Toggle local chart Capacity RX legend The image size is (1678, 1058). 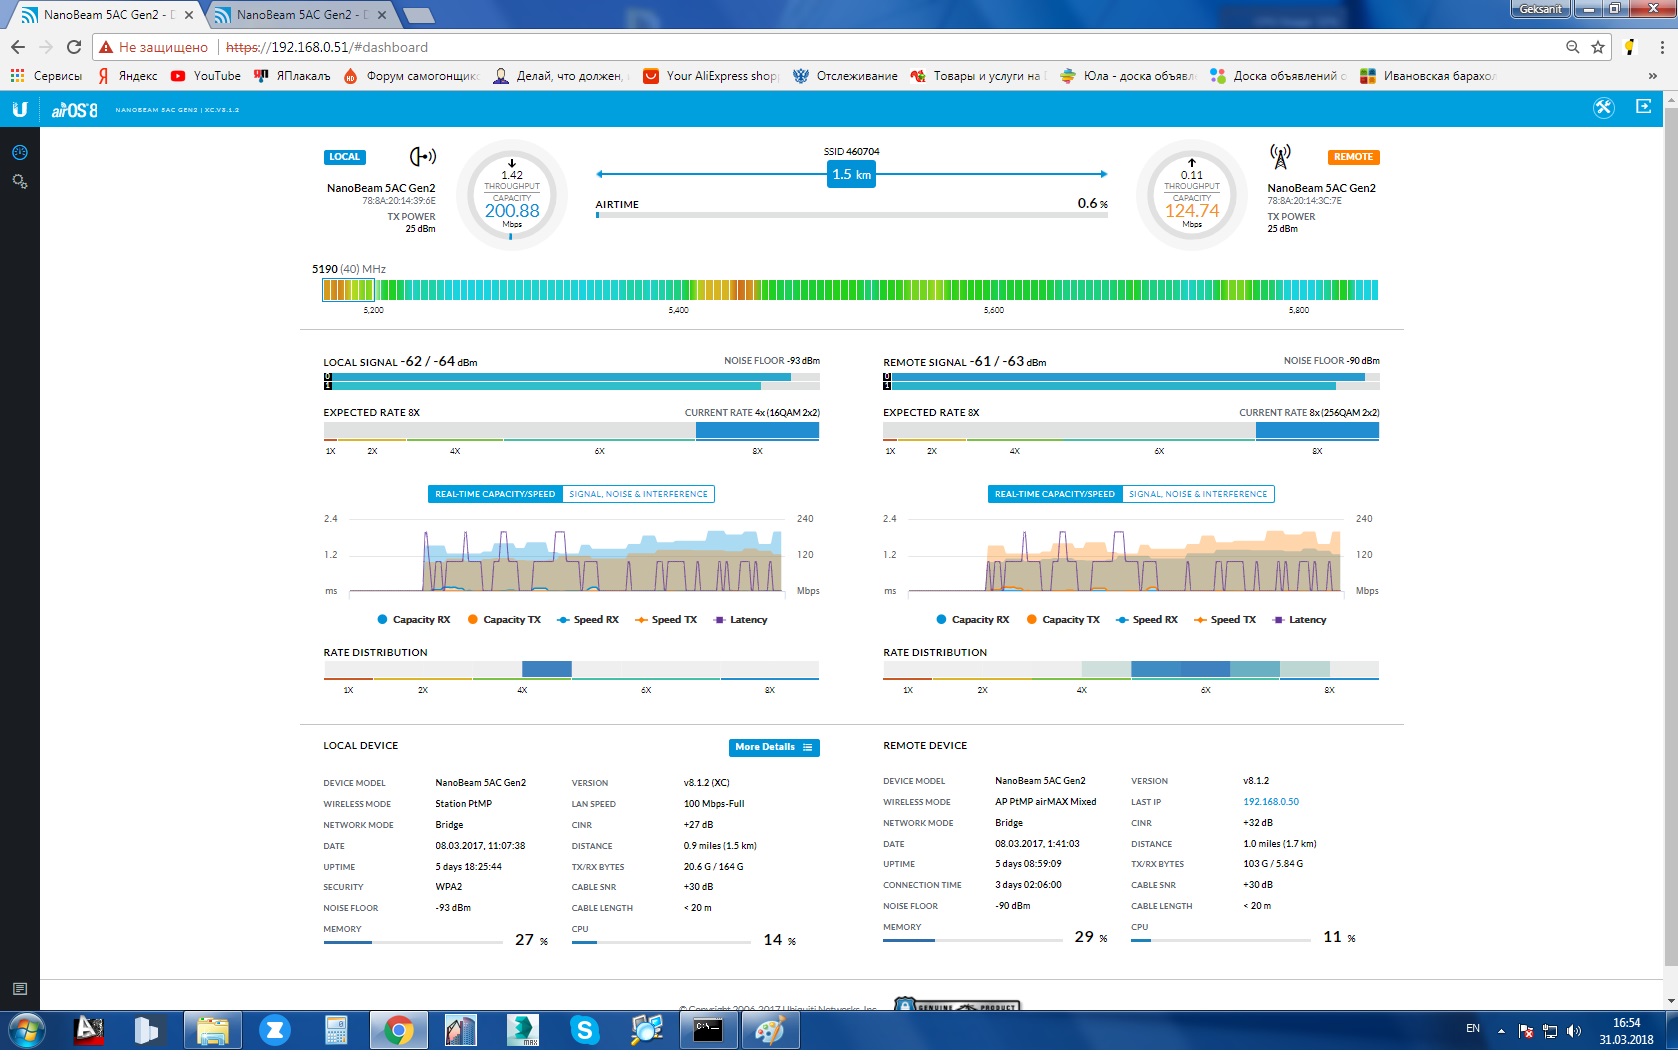pos(413,620)
